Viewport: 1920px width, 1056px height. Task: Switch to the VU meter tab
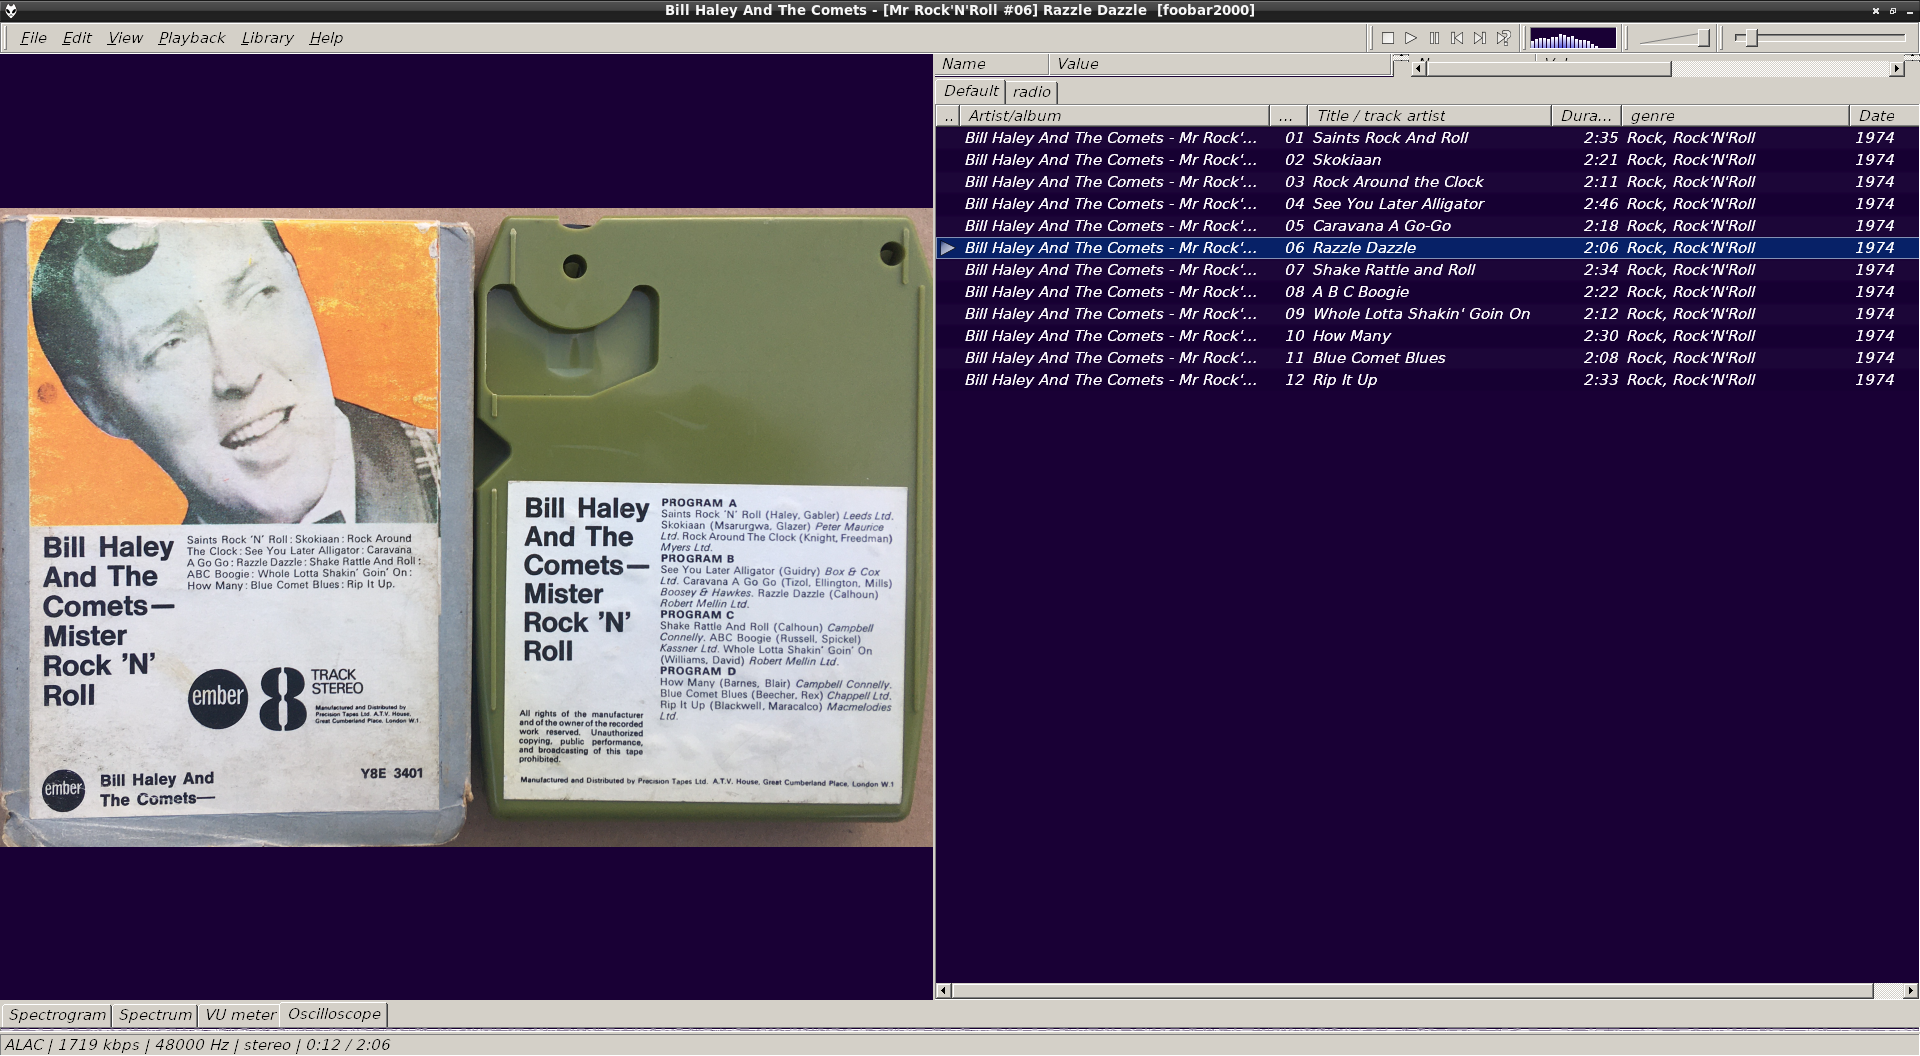(x=240, y=1015)
